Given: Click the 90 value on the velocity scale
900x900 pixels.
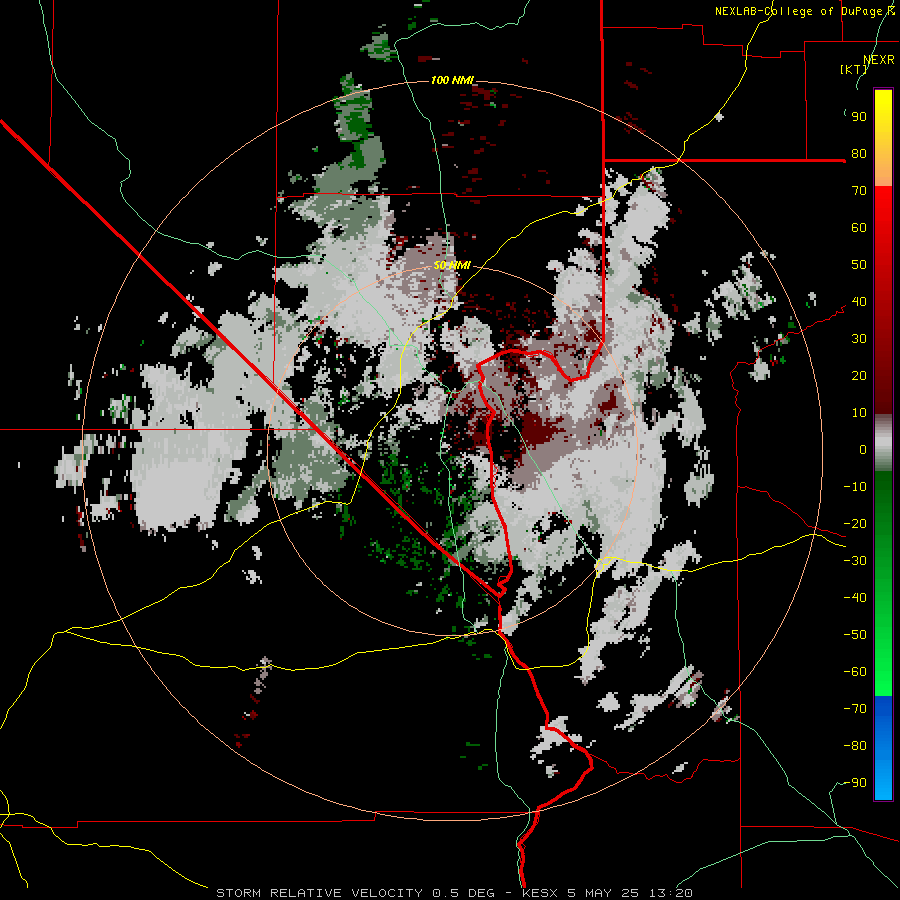Looking at the screenshot, I should [859, 117].
